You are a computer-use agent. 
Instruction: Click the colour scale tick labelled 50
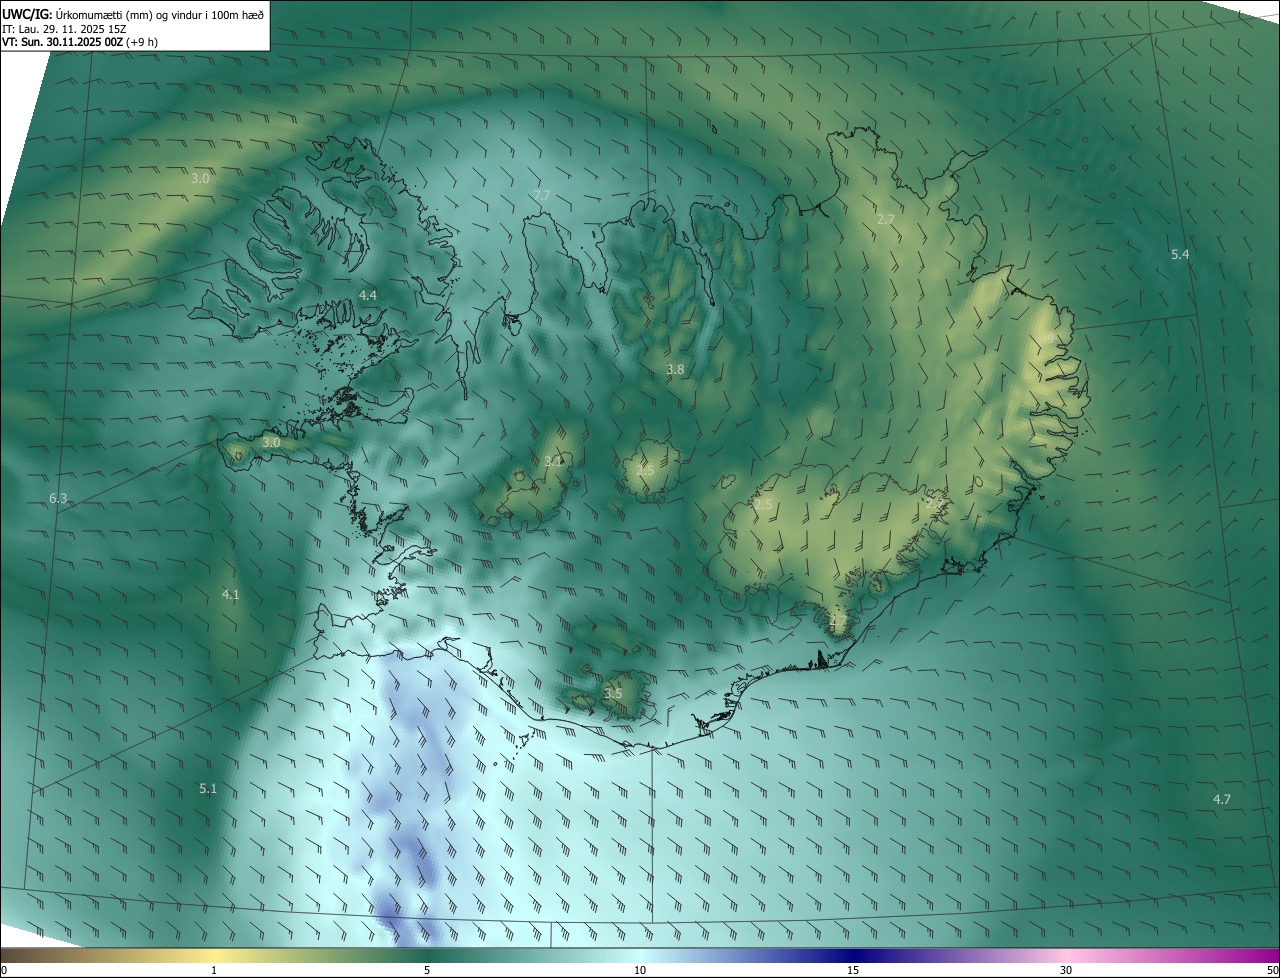point(1273,970)
